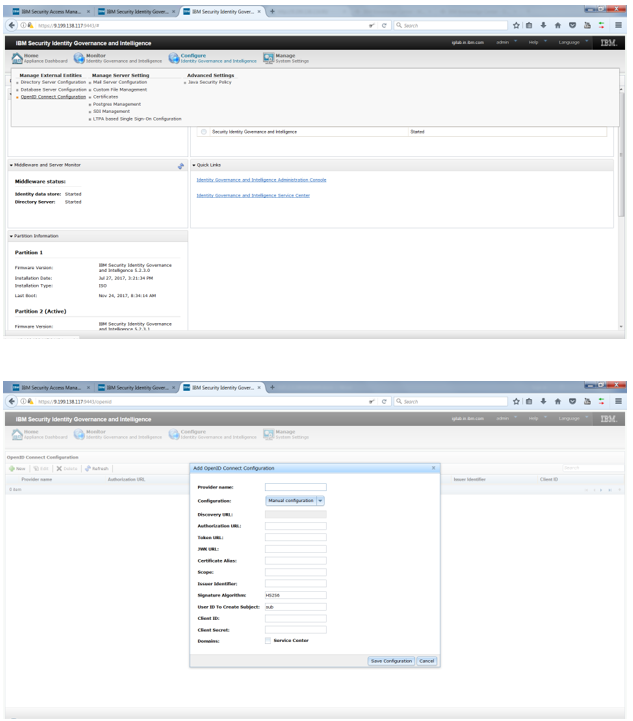Click the Manage System Settings icon in the dashboard window
The width and height of the screenshot is (633, 721).
point(268,58)
